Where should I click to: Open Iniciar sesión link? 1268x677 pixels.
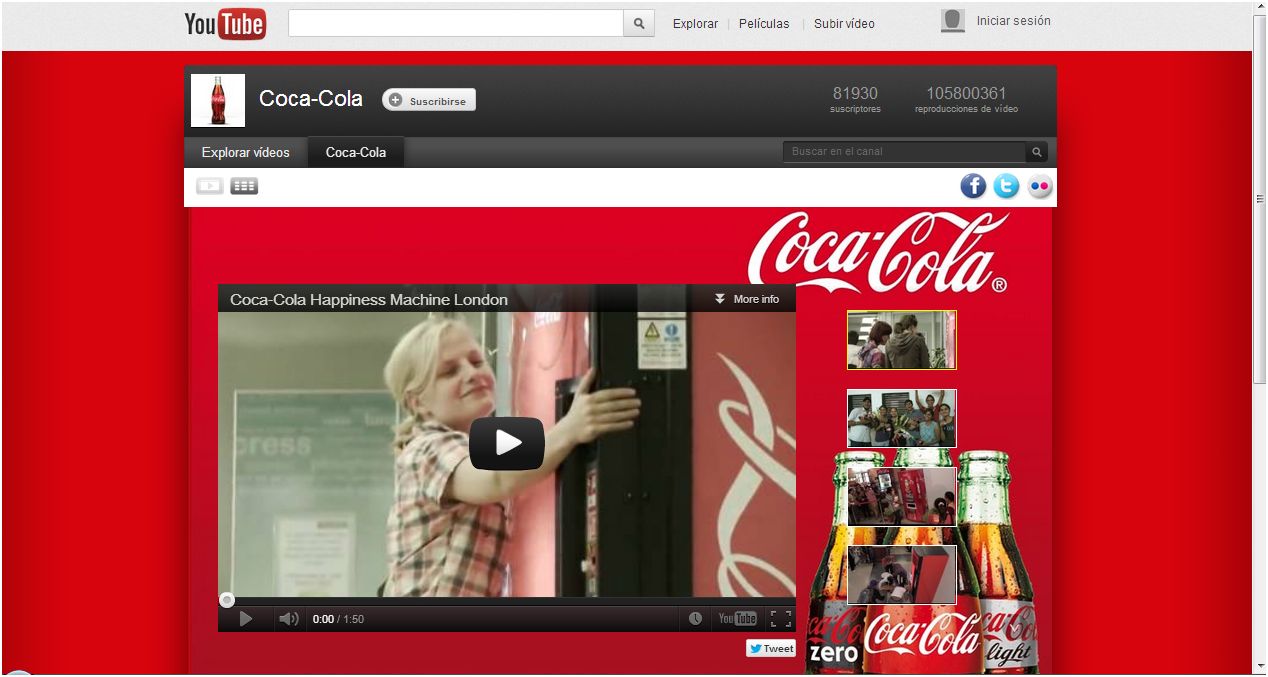coord(1014,20)
